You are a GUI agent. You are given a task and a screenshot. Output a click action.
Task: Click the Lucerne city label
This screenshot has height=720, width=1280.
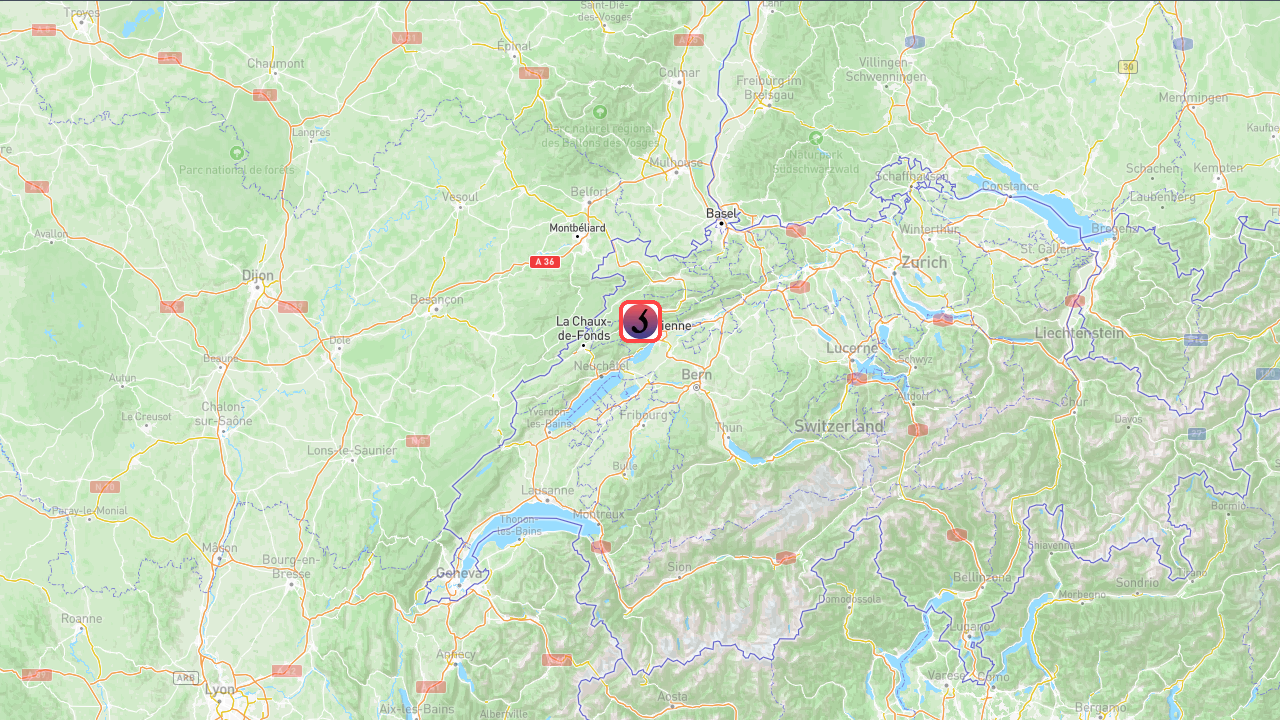[x=852, y=348]
